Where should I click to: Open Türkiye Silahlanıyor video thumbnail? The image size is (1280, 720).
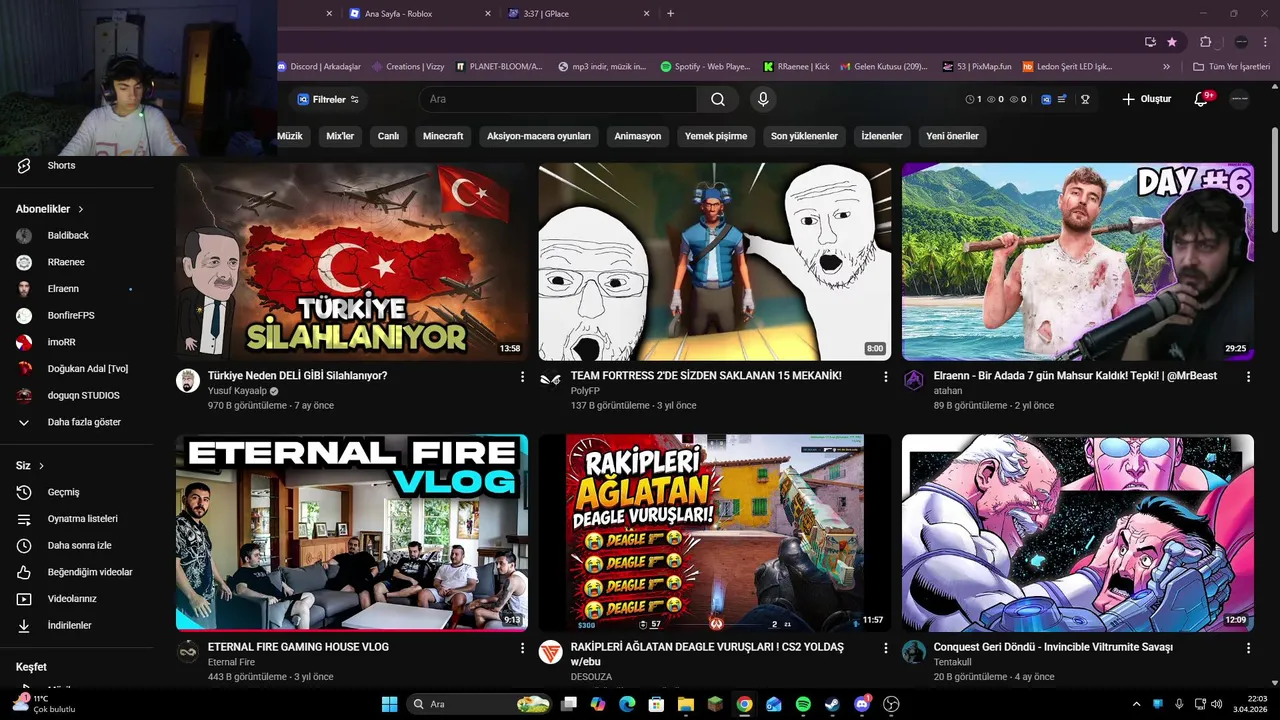click(x=352, y=262)
